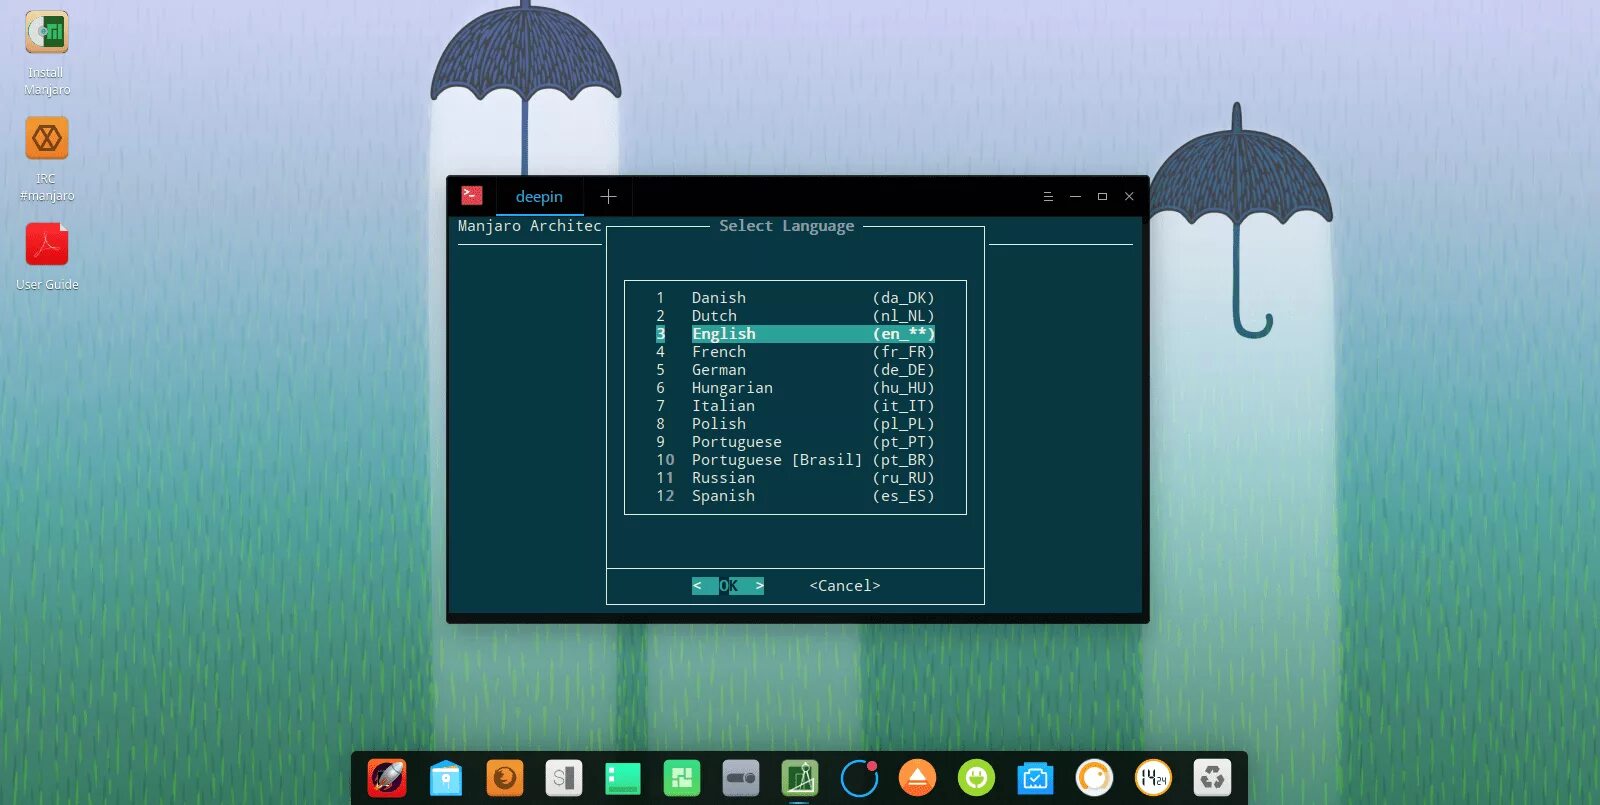1600x805 pixels.
Task: Pick Hungarian (hu_HU) language
Action: pos(795,388)
